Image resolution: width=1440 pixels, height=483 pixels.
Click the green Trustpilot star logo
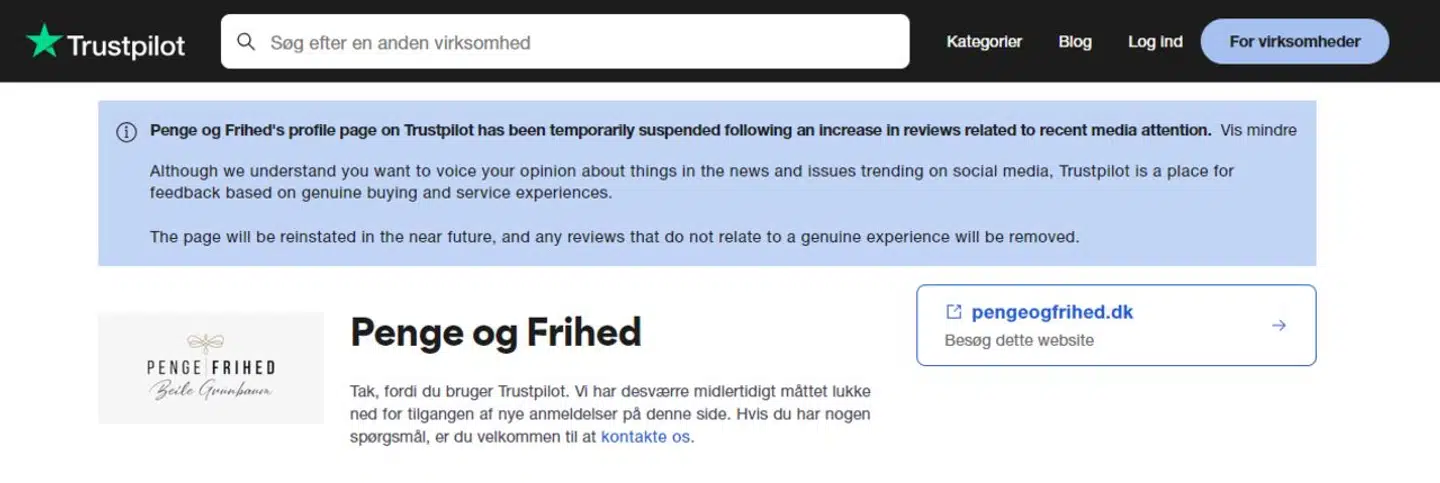click(43, 41)
